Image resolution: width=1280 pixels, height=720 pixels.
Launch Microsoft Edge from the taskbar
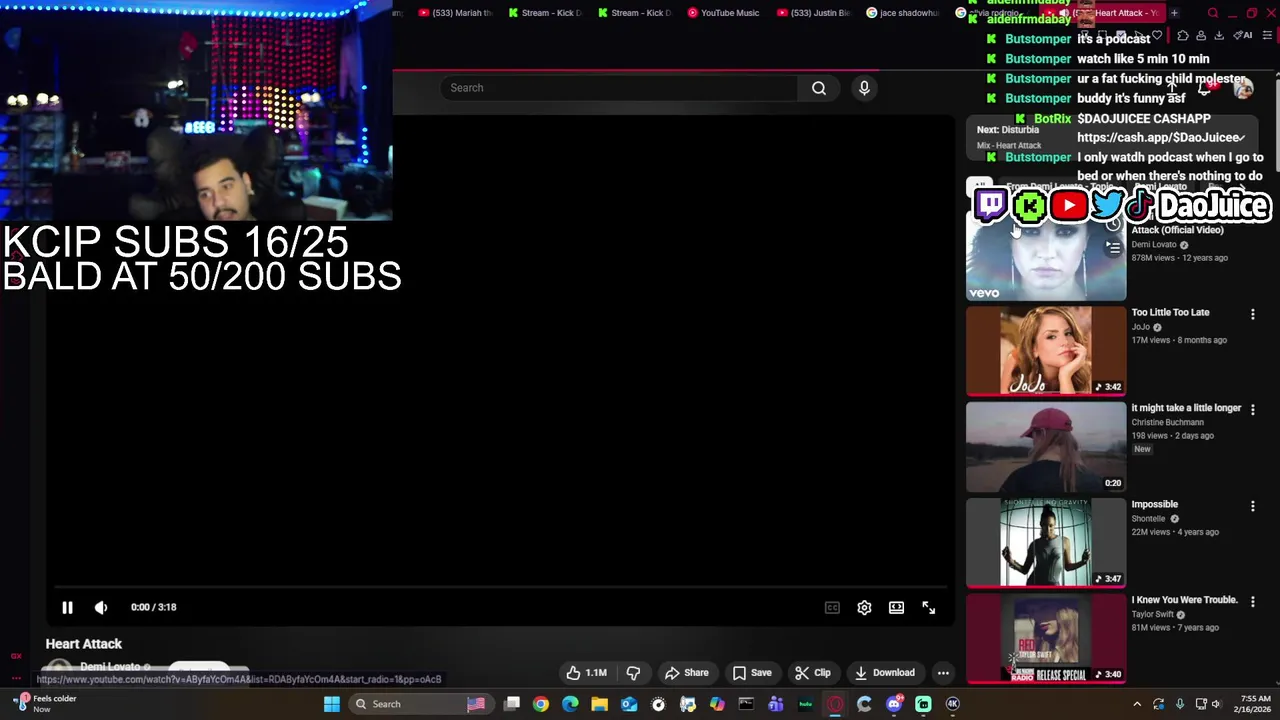click(x=570, y=704)
